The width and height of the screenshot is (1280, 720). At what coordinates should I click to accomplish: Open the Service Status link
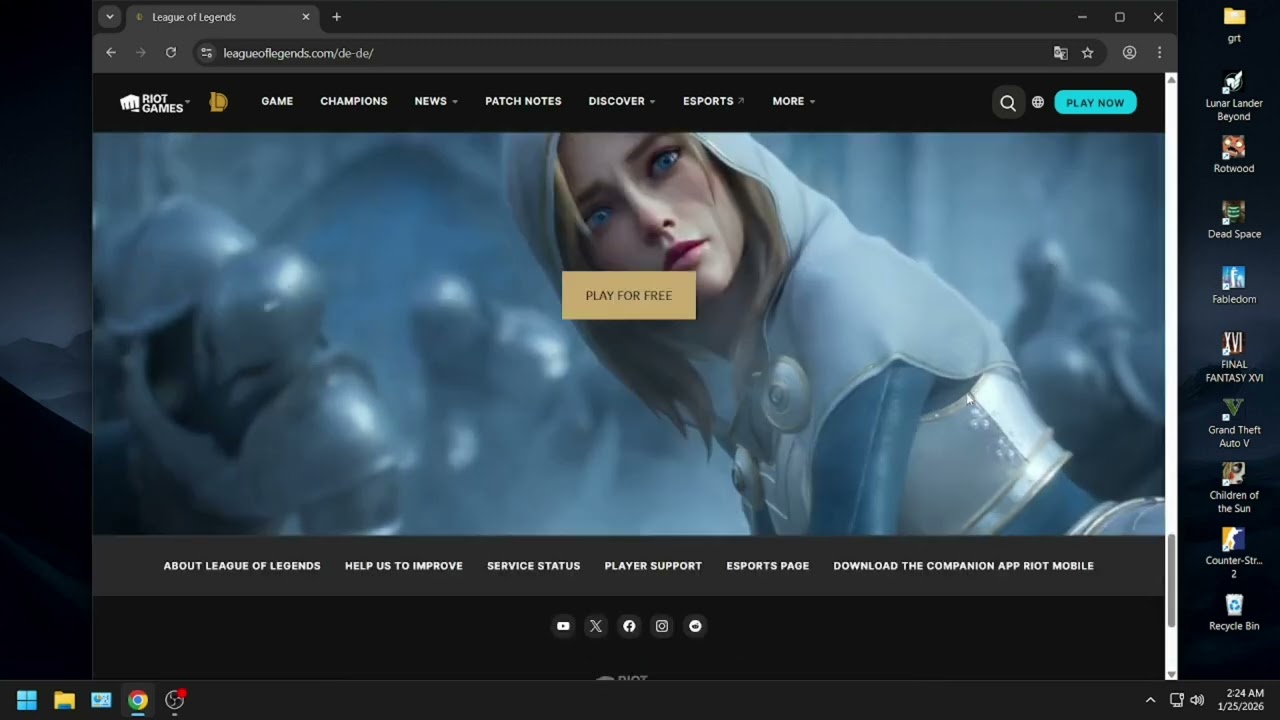click(x=533, y=566)
